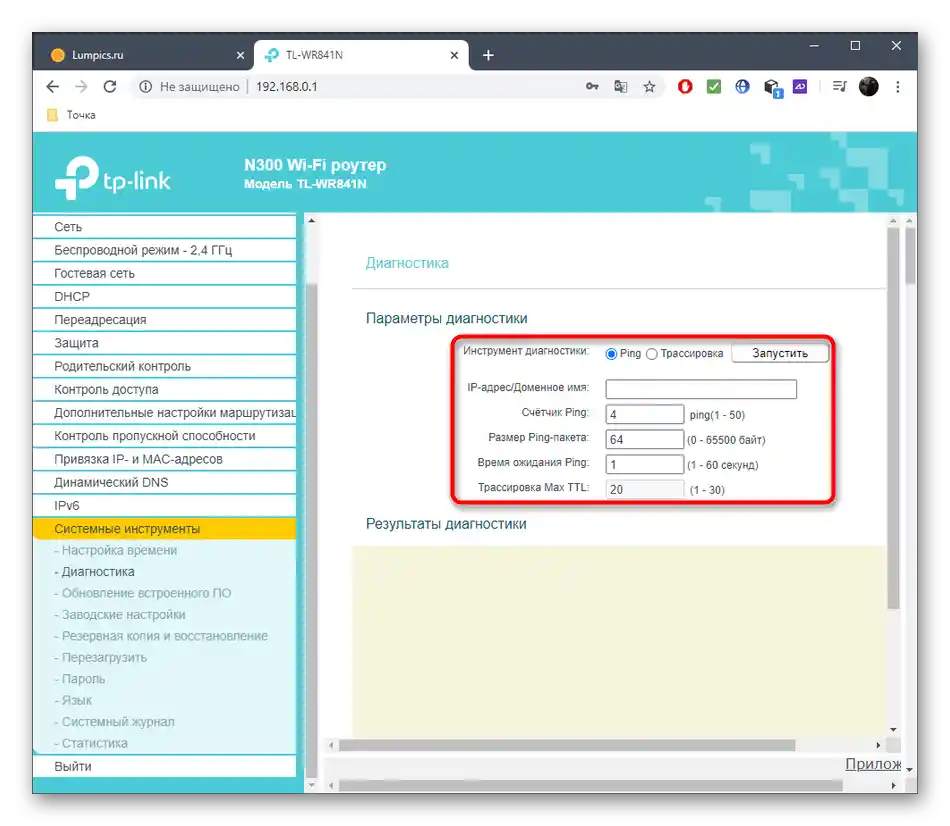The height and width of the screenshot is (826, 950).
Task: Open the Гостевая сеть section
Action: 165,273
